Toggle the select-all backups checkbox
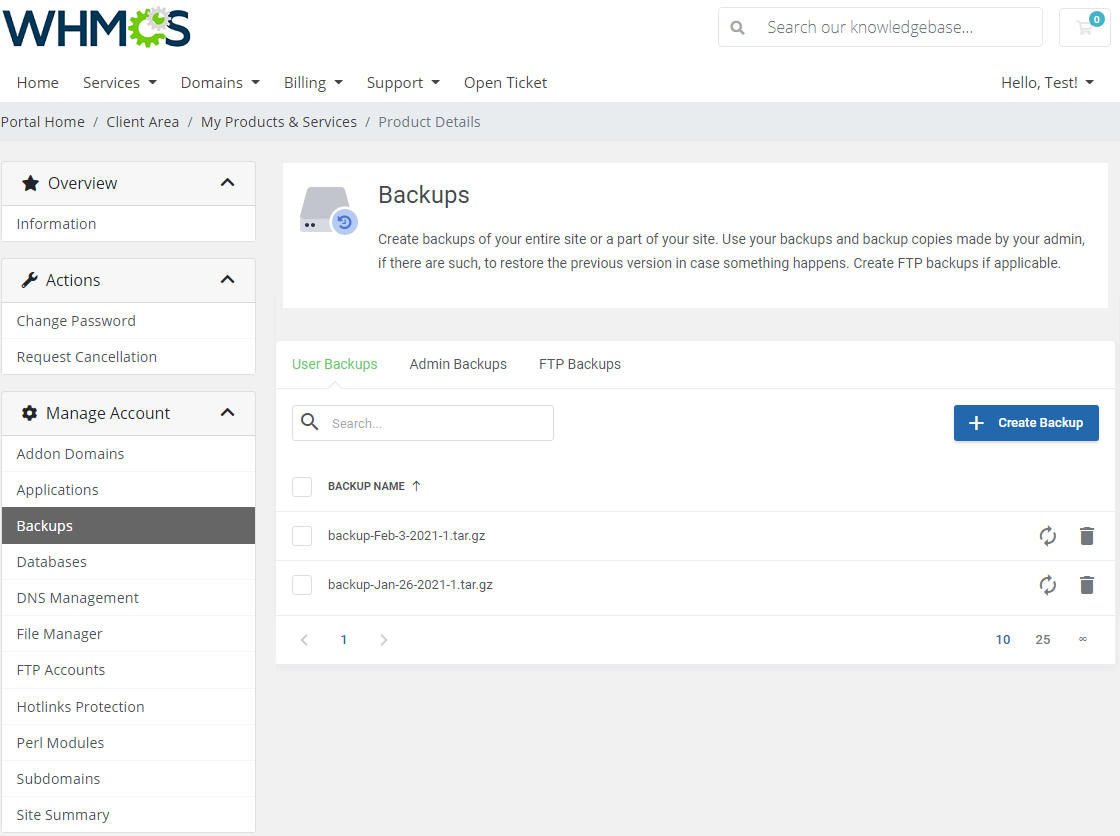Viewport: 1120px width, 836px height. point(302,487)
